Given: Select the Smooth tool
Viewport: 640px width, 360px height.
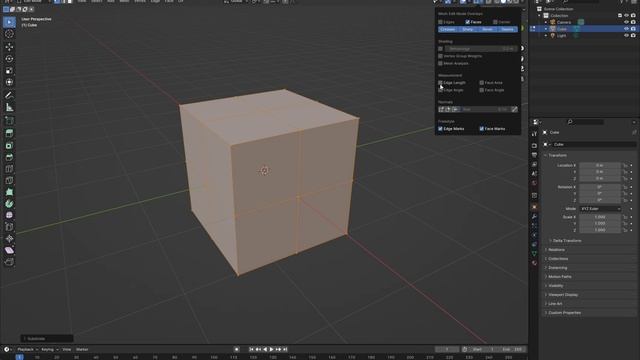Looking at the screenshot, I should point(9,215).
